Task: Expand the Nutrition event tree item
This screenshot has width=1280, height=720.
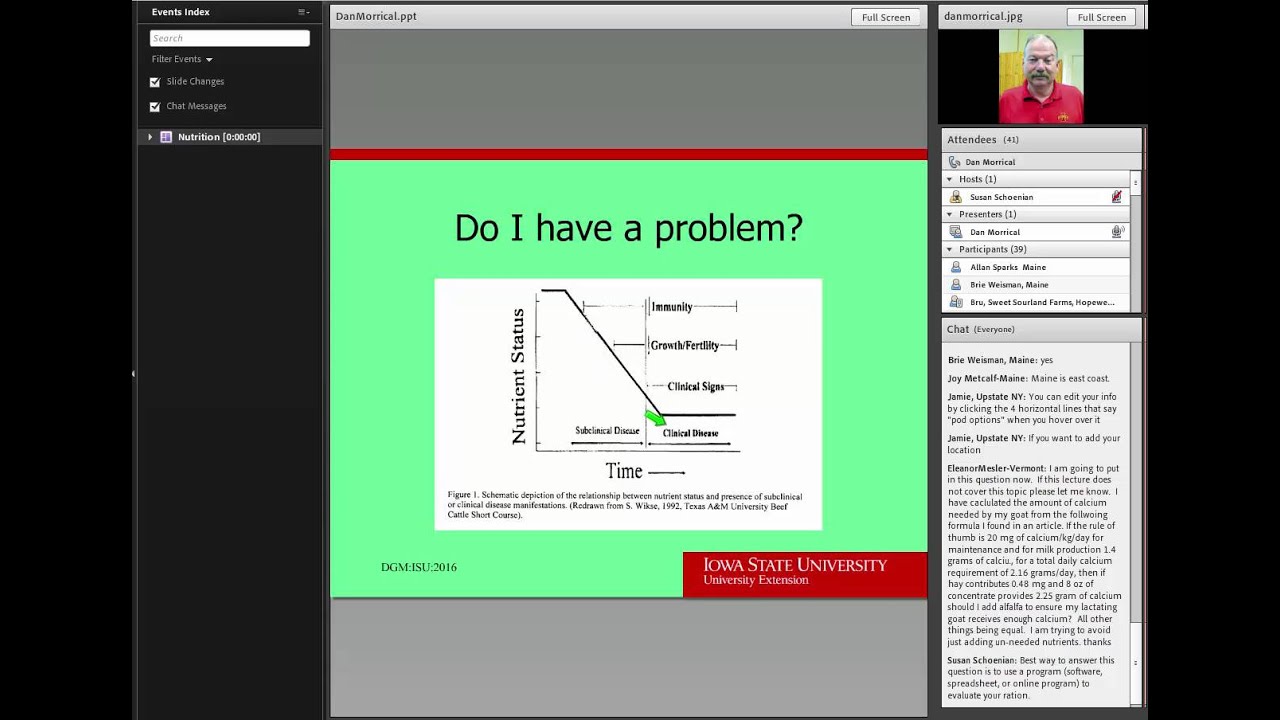Action: coord(150,137)
